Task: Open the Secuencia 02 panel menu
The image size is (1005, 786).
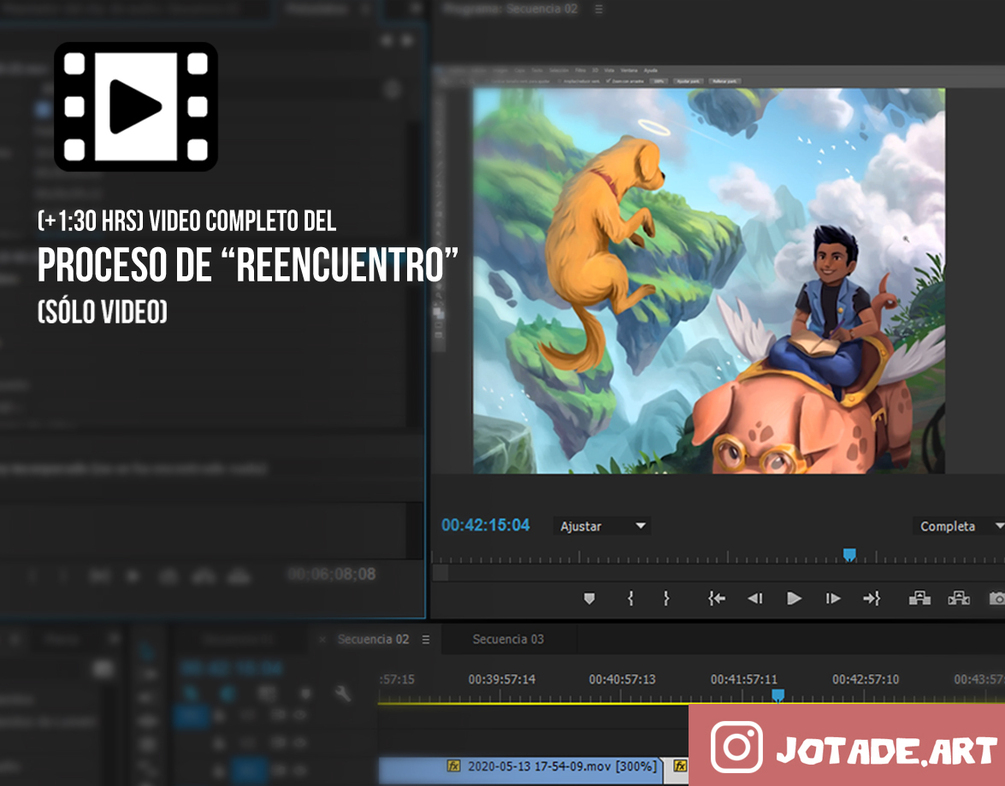Action: coord(426,639)
